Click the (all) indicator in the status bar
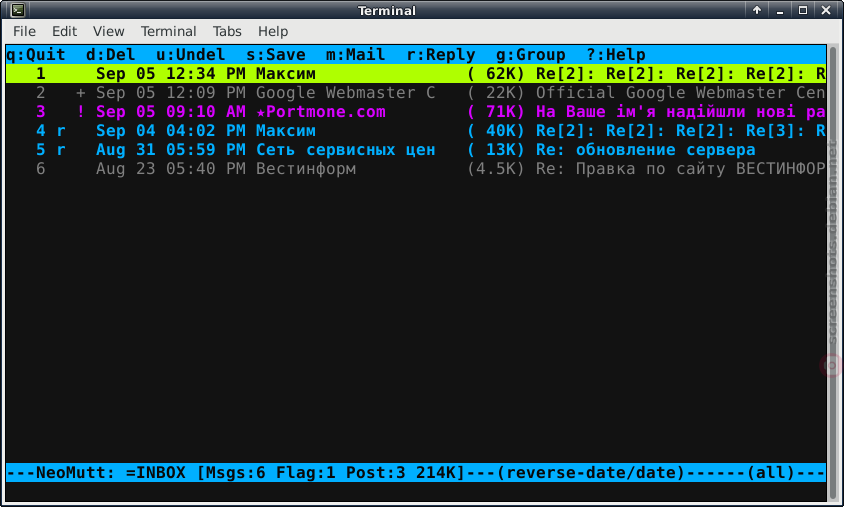This screenshot has height=507, width=844. point(771,473)
